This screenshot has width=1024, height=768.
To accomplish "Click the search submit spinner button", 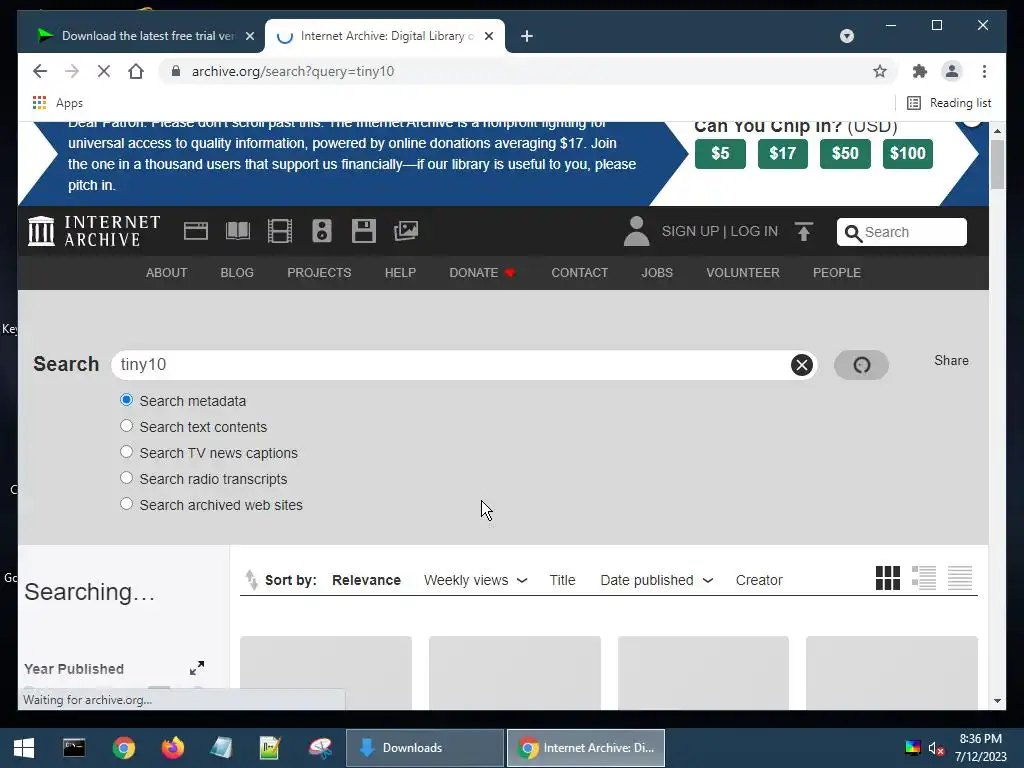I will (861, 365).
